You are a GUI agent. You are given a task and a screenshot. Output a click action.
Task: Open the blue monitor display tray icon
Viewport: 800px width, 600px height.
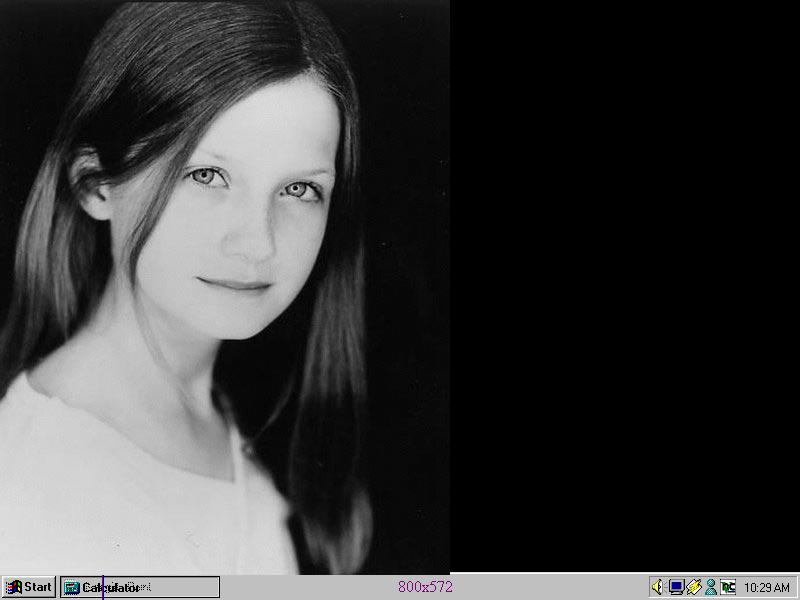click(676, 587)
